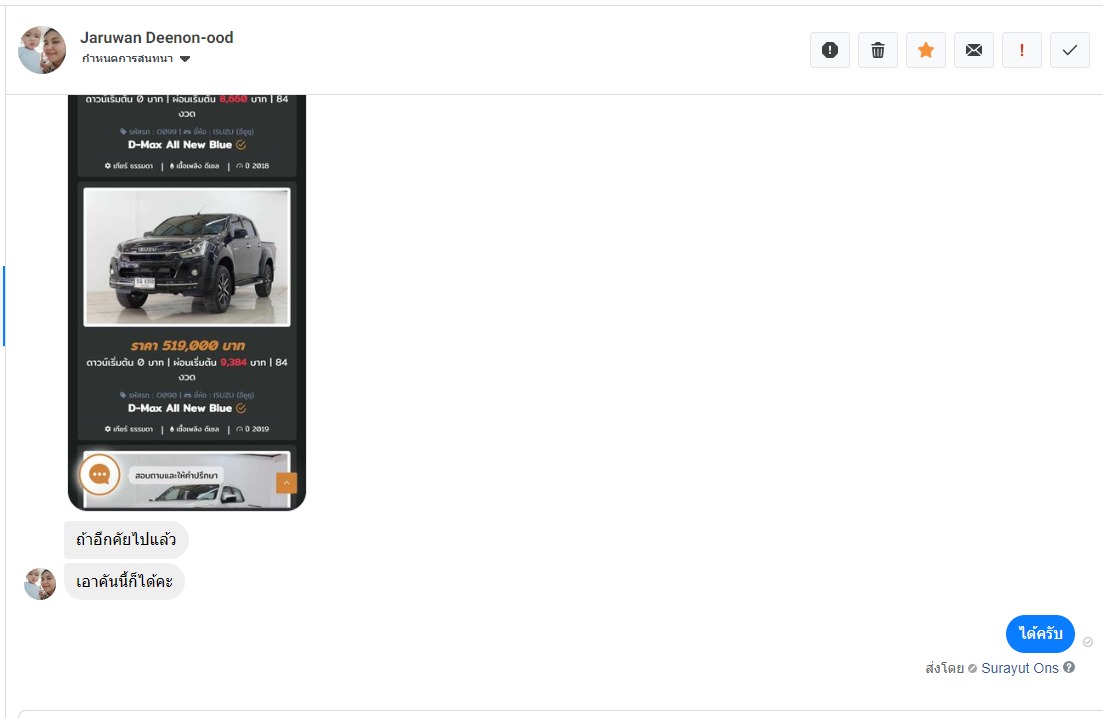Click Jaruwan's profile picture in header

[42, 50]
